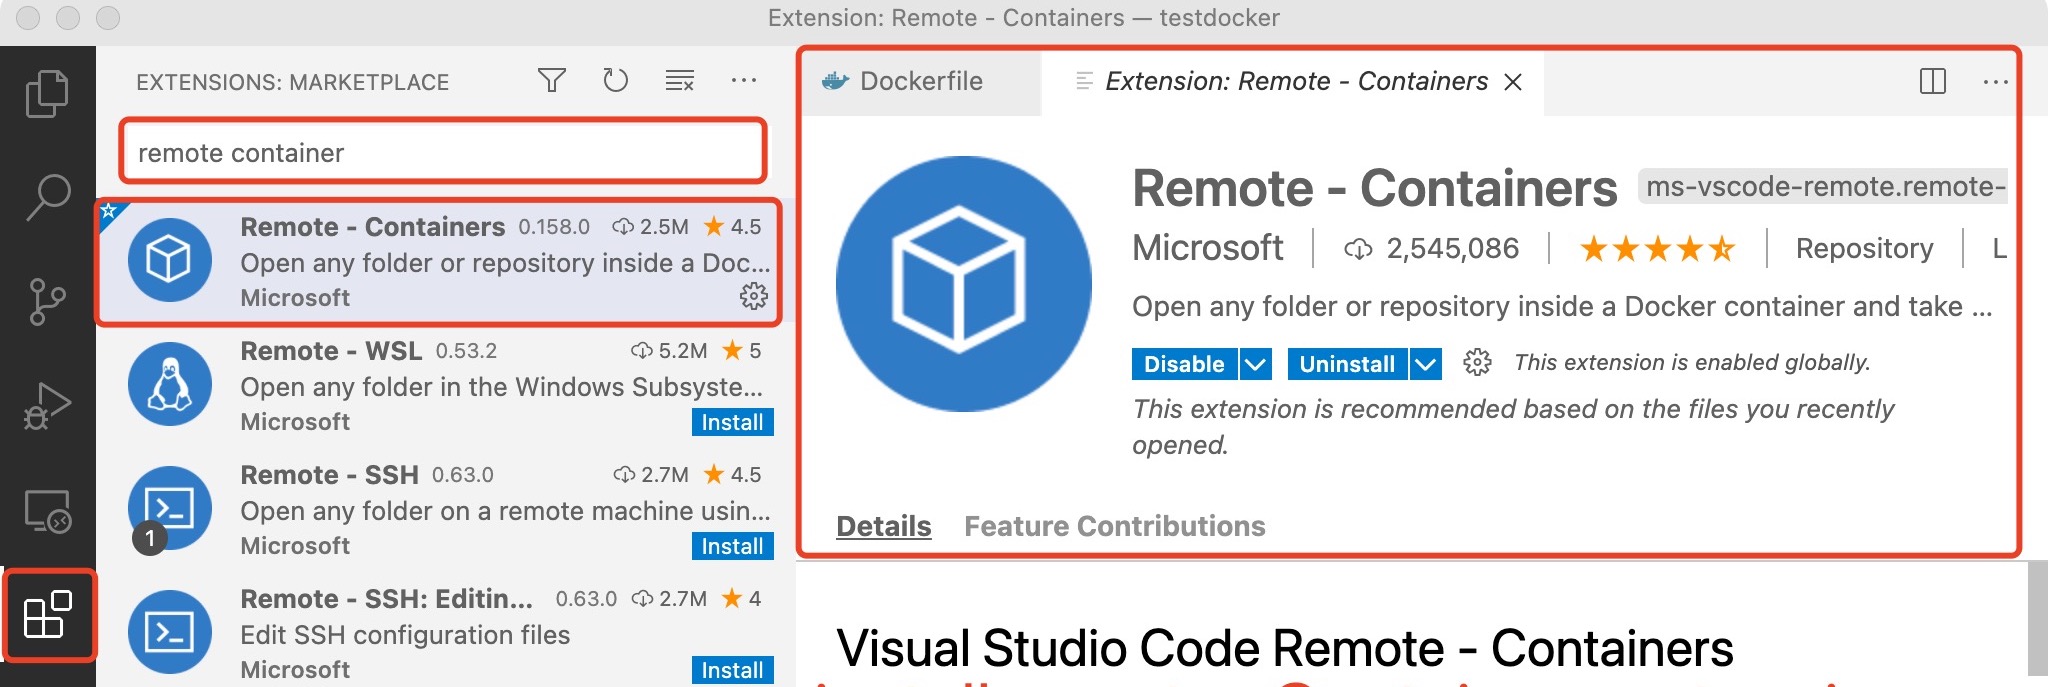Open the Source Control view
Image resolution: width=2048 pixels, height=687 pixels.
(47, 301)
